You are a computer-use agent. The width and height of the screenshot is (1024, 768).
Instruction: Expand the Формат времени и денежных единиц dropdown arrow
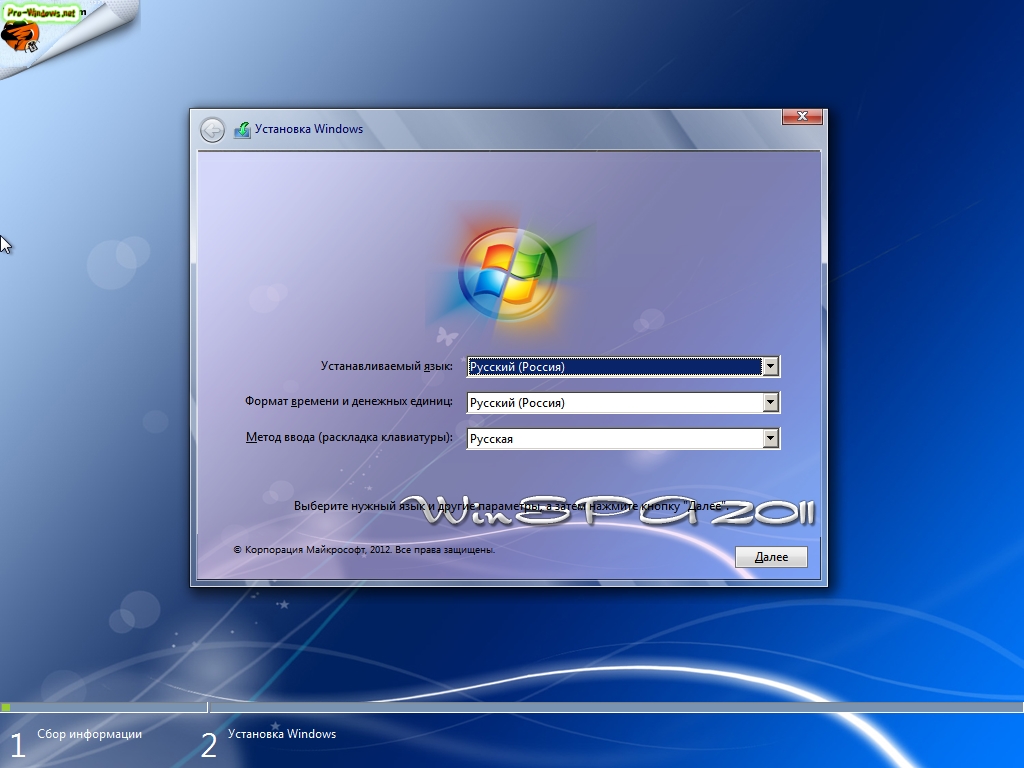pyautogui.click(x=771, y=402)
